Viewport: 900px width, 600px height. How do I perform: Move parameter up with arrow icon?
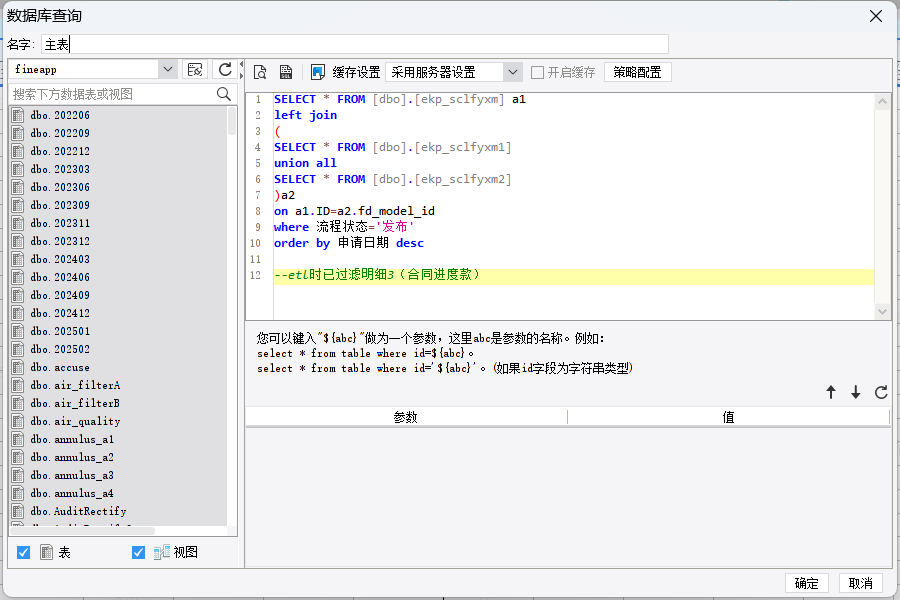831,392
